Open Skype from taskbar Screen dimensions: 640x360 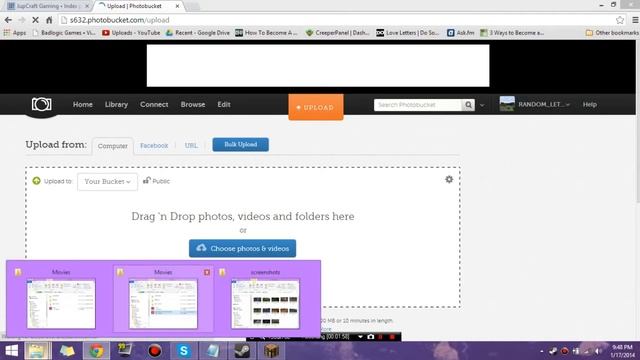coord(183,351)
